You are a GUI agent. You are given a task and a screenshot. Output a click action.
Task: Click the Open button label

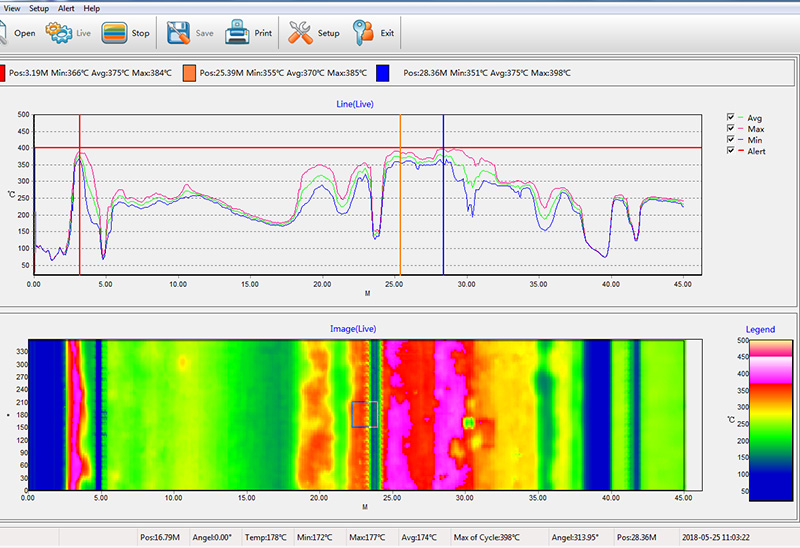tap(24, 33)
